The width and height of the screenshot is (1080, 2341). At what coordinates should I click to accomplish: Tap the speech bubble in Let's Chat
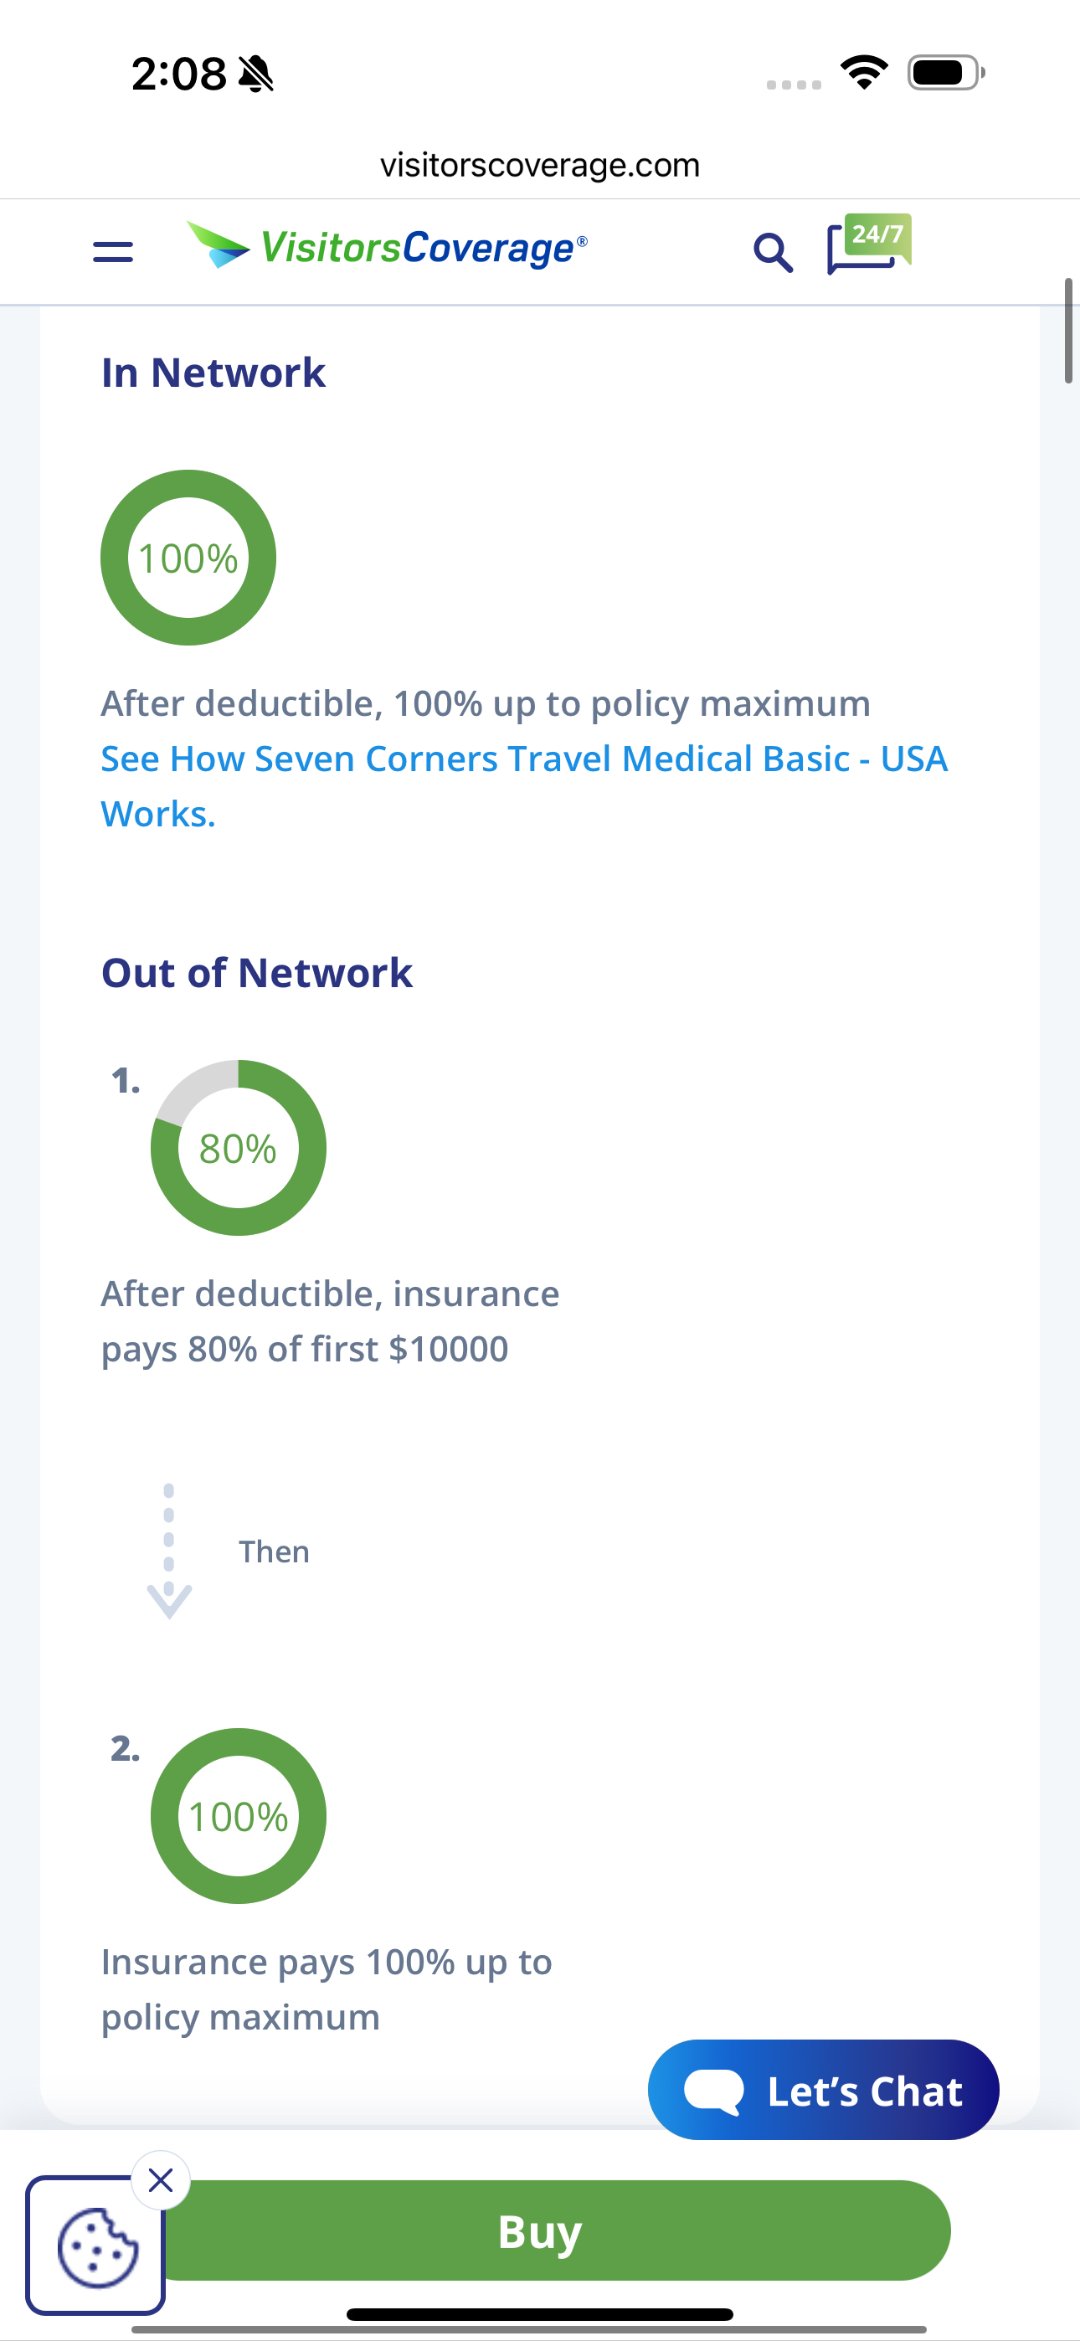click(x=713, y=2091)
